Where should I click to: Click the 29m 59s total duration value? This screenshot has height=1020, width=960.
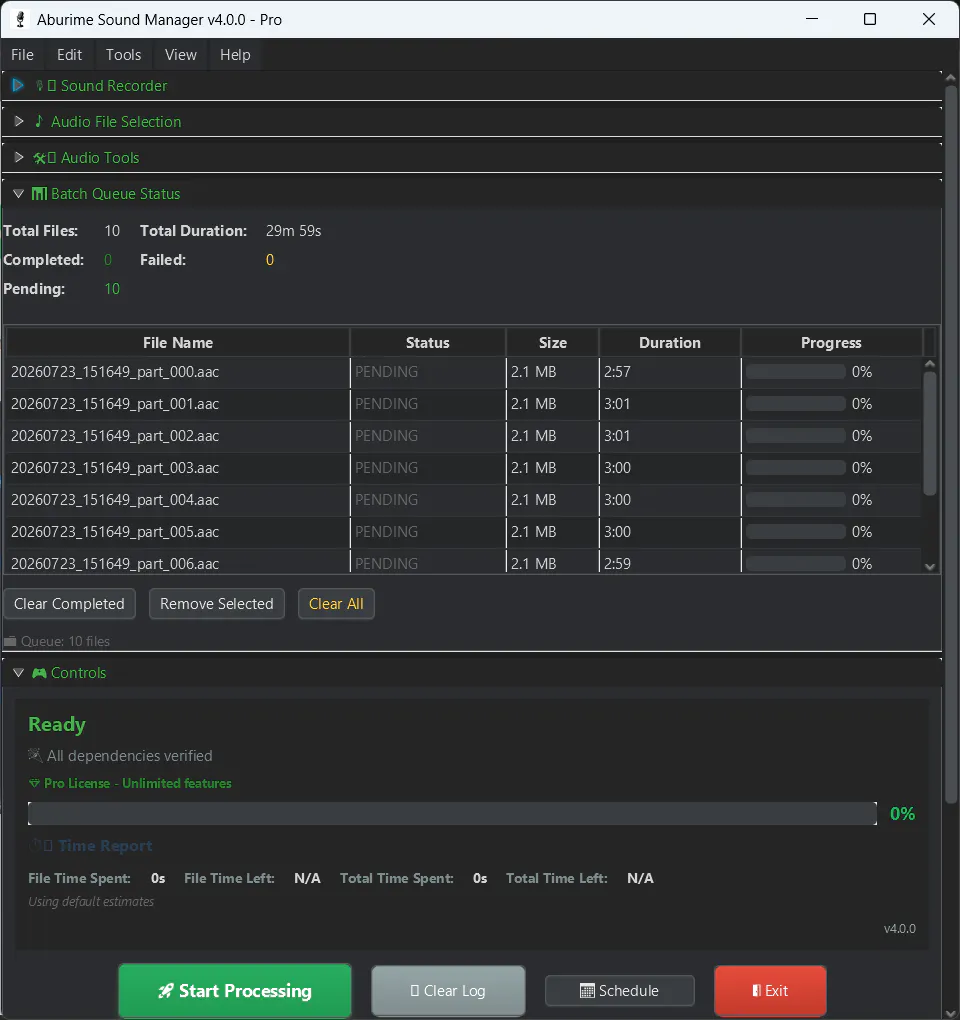pos(293,231)
